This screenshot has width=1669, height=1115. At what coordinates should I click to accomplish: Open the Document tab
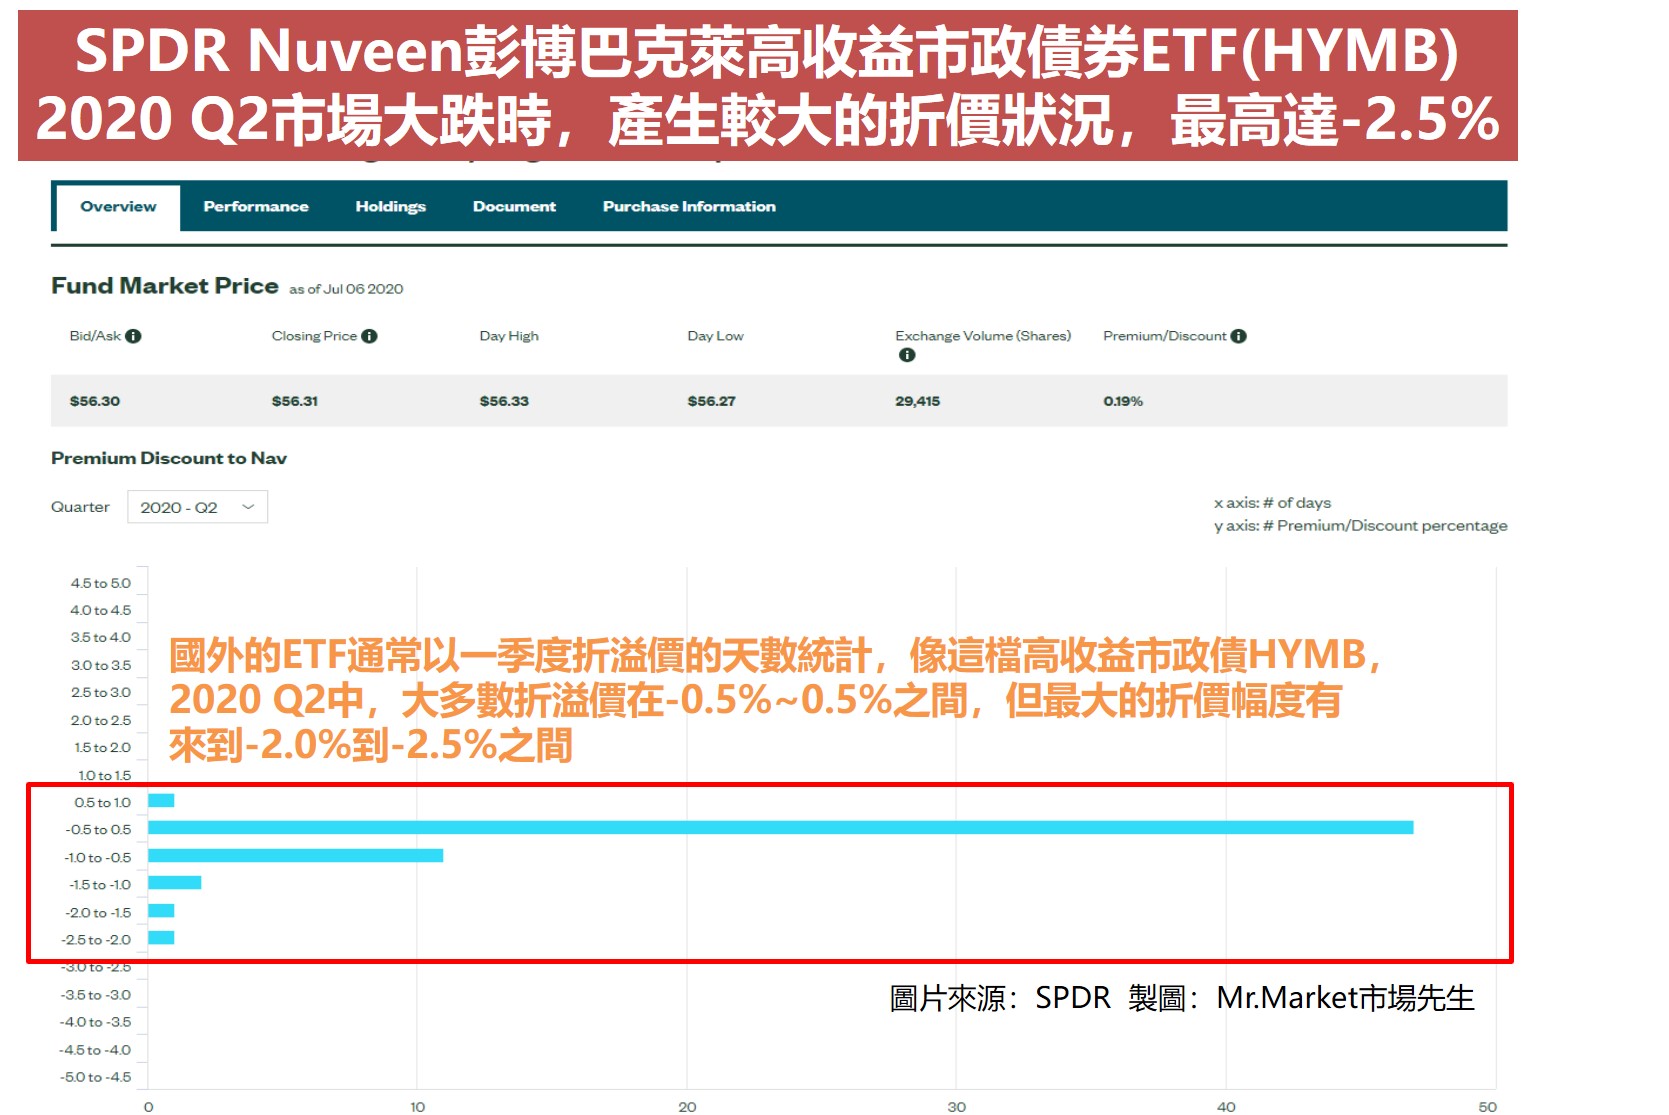(x=514, y=207)
